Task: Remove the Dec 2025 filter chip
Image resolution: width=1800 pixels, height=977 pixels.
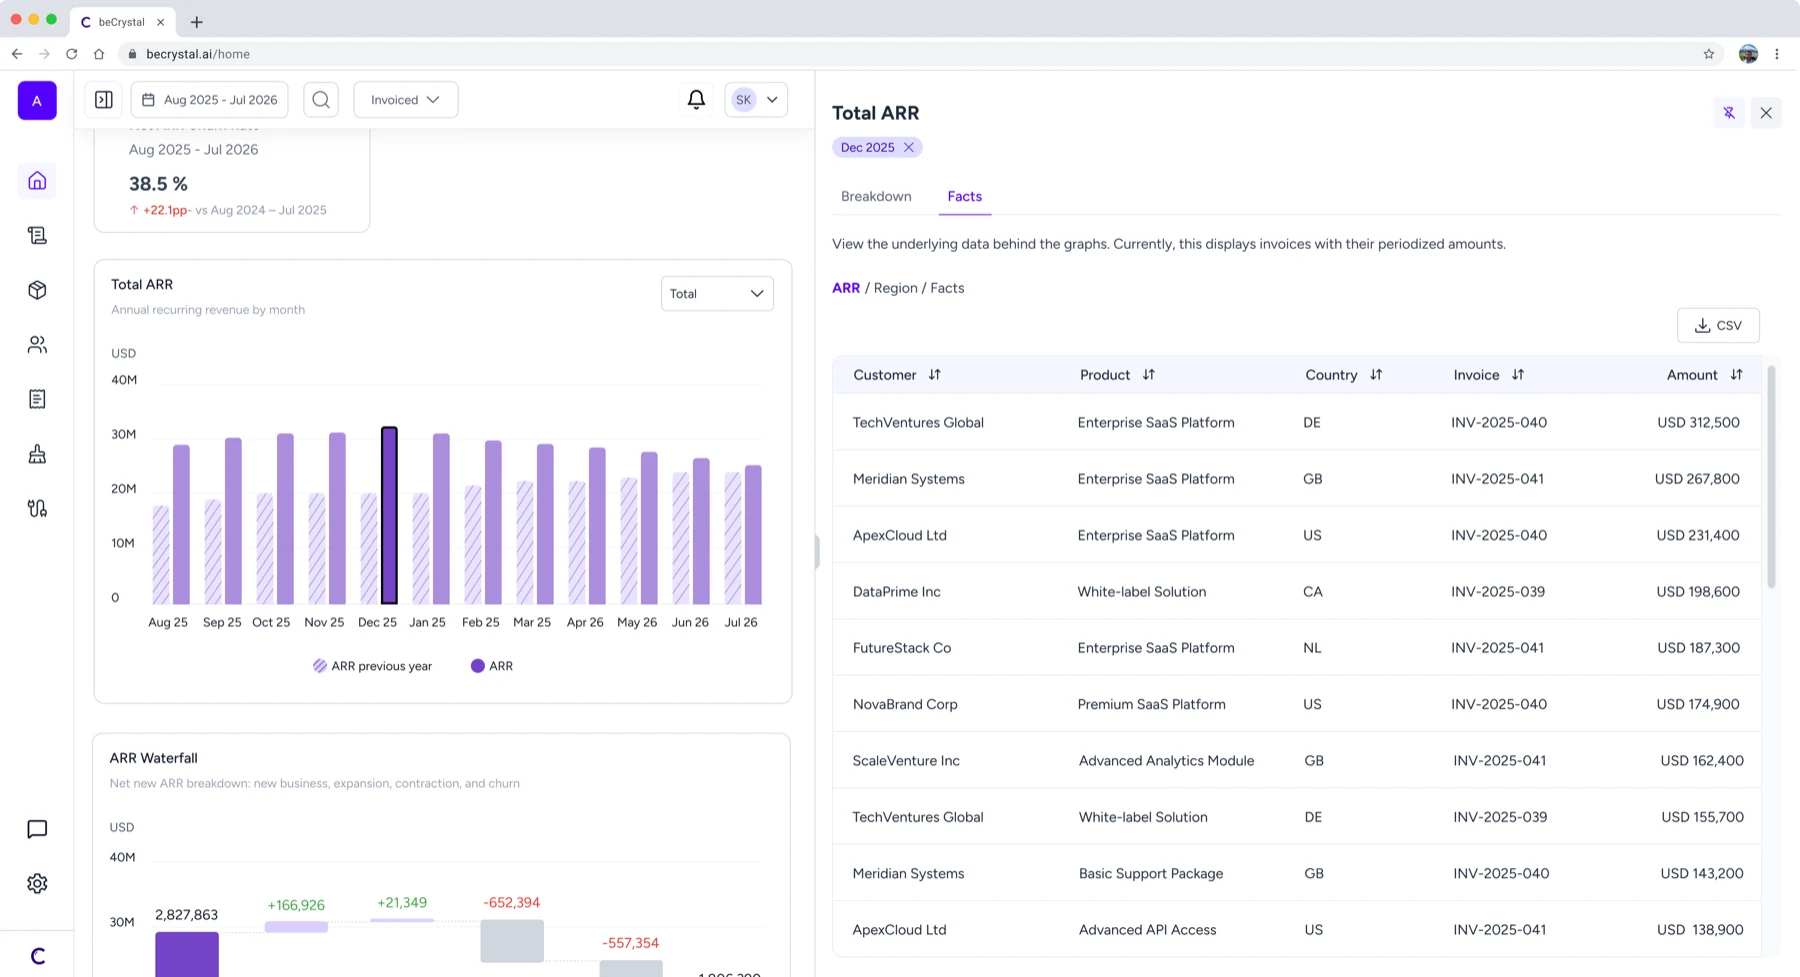Action: coord(909,147)
